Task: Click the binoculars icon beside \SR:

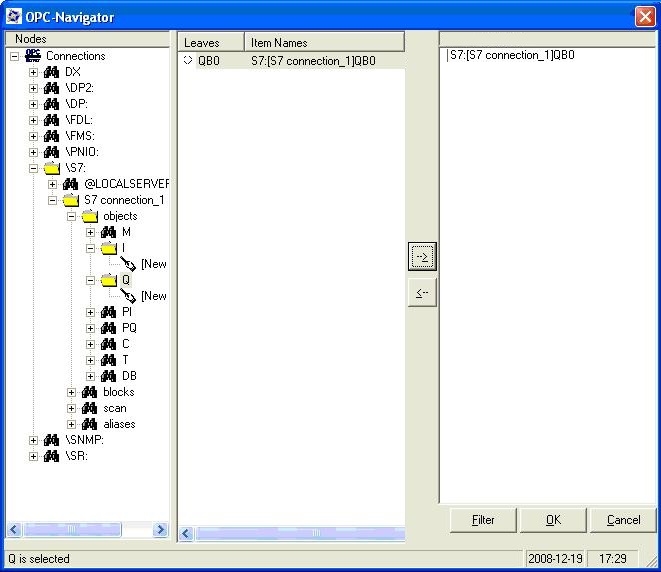Action: tap(51, 457)
